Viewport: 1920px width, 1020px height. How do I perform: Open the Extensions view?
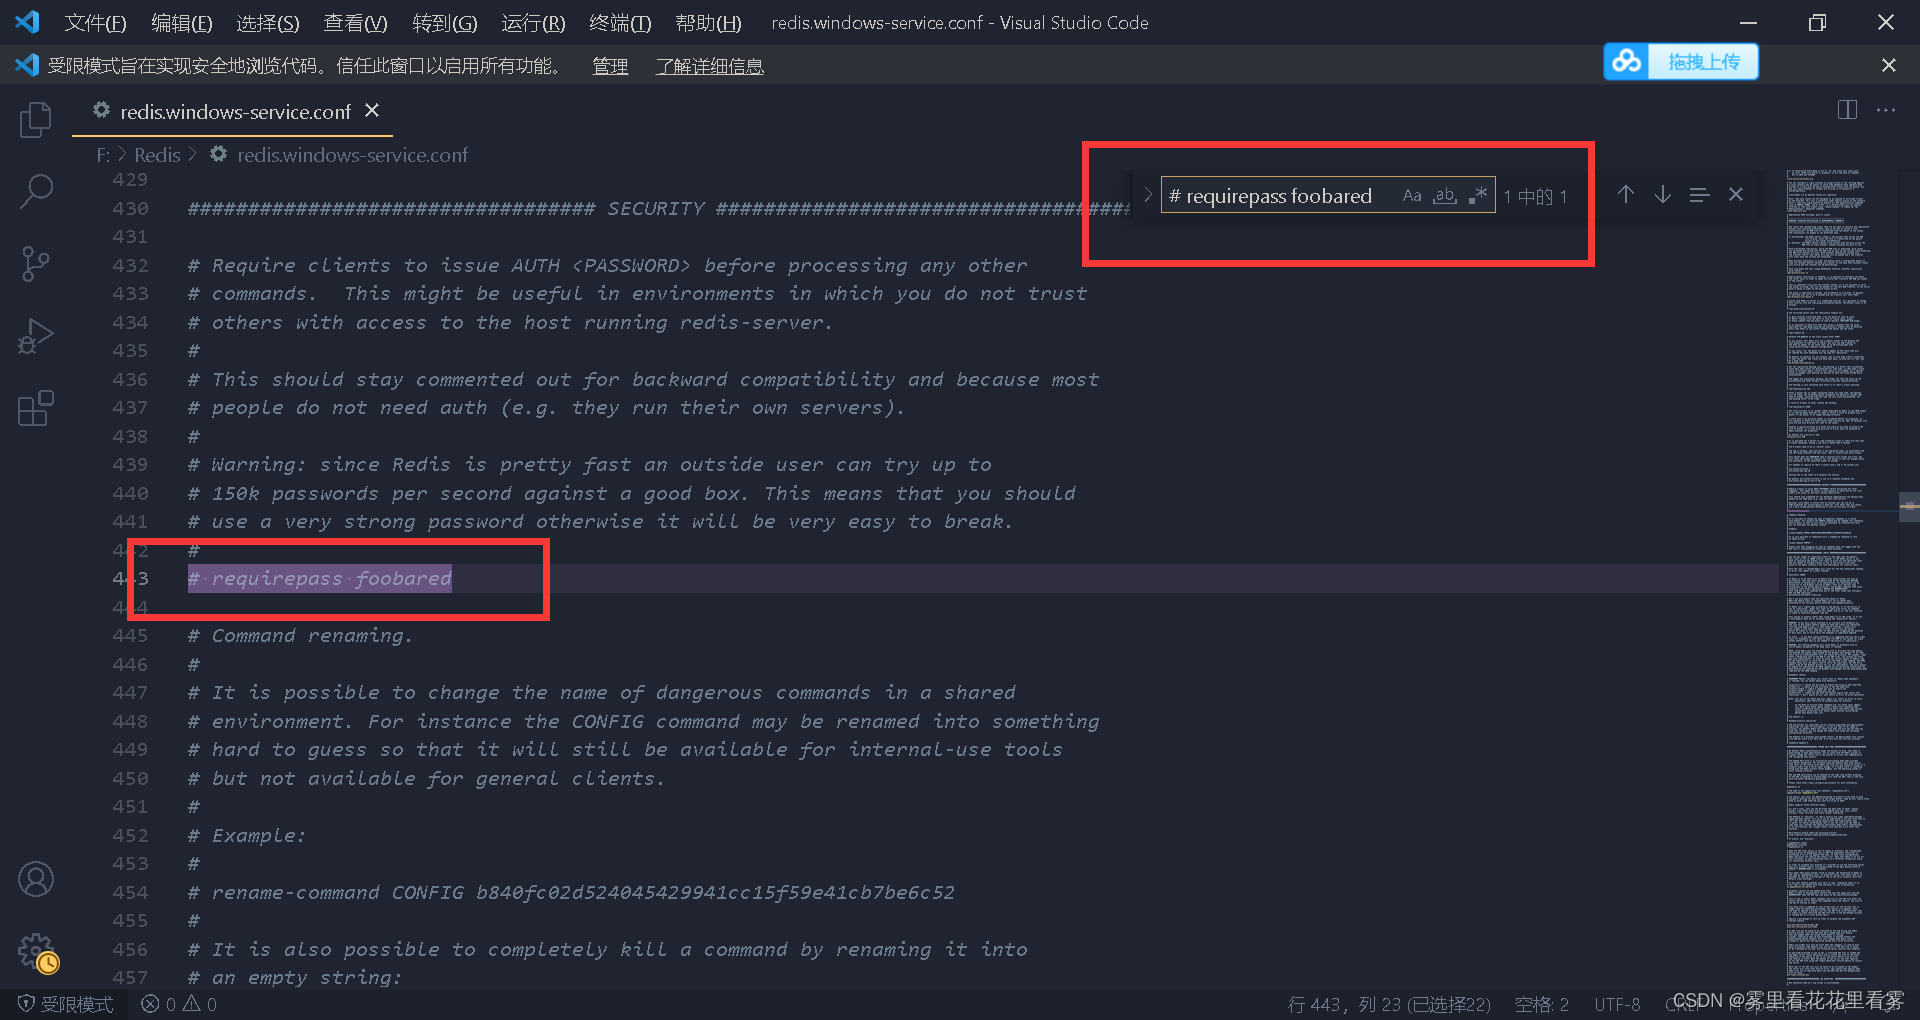(x=36, y=408)
